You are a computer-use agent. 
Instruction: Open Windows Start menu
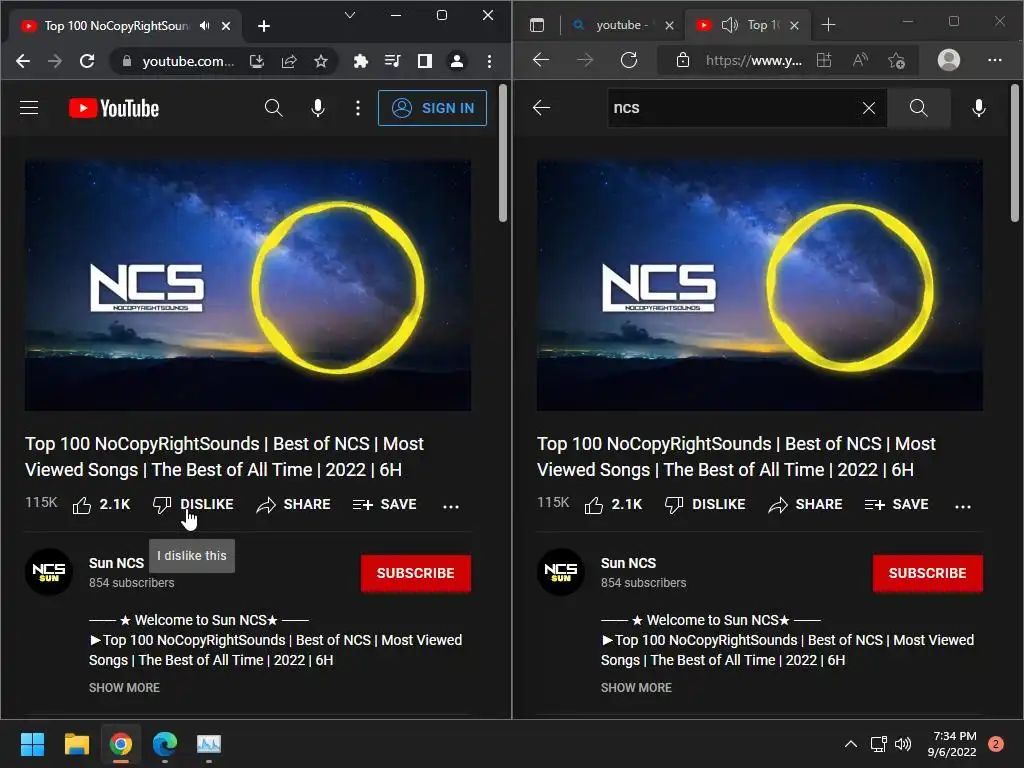click(x=32, y=744)
